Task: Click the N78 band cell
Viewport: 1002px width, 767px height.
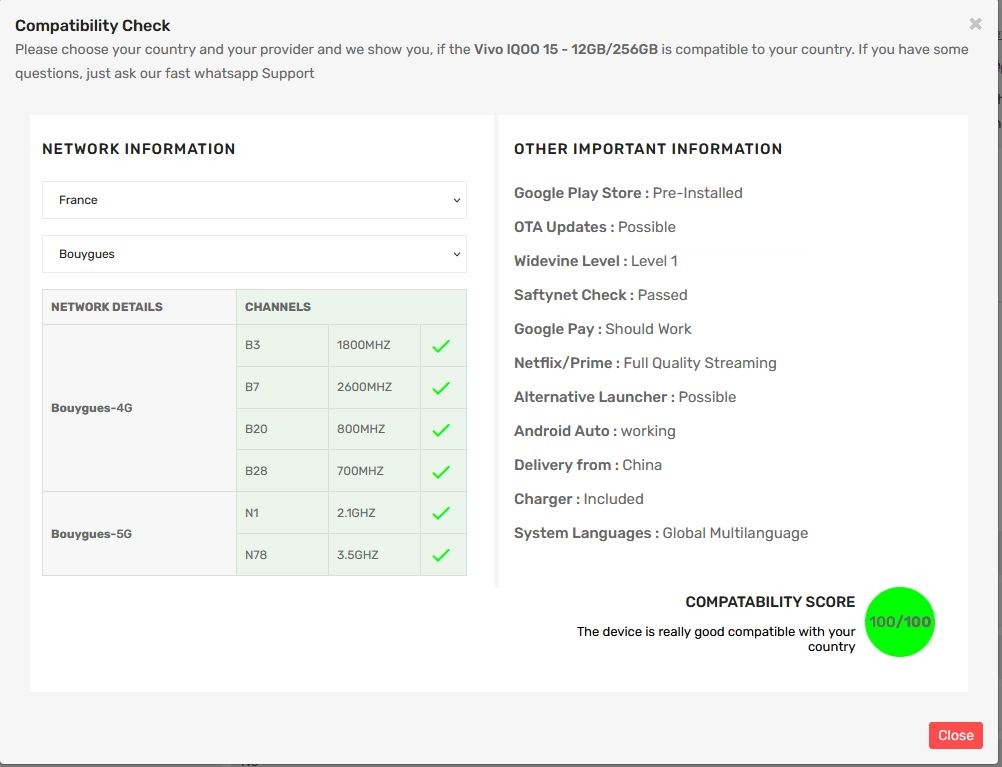Action: (282, 555)
